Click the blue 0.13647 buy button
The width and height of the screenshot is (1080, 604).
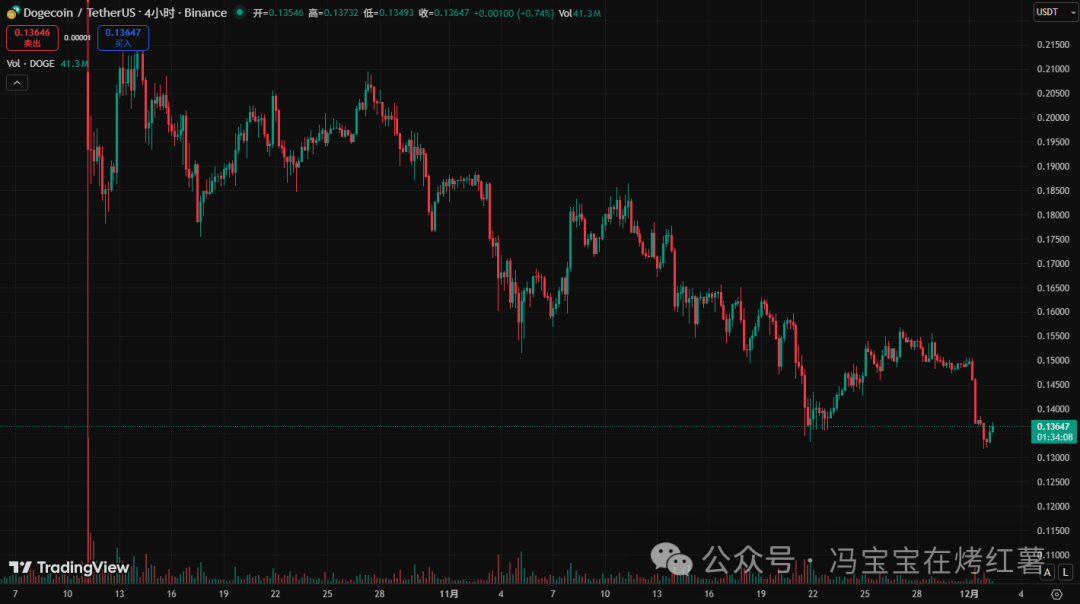pyautogui.click(x=123, y=38)
